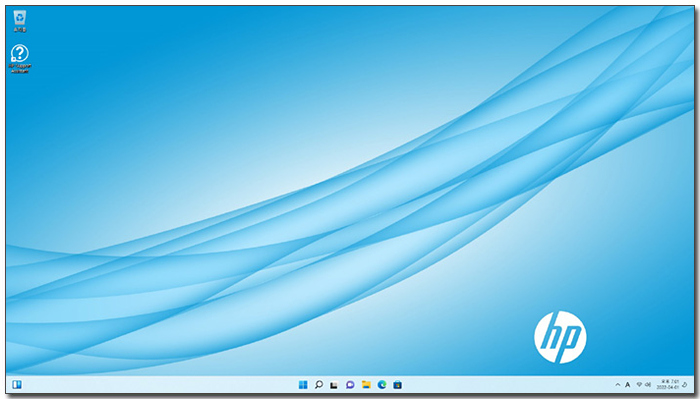Open taskbar Search
The image size is (700, 399).
pyautogui.click(x=319, y=384)
